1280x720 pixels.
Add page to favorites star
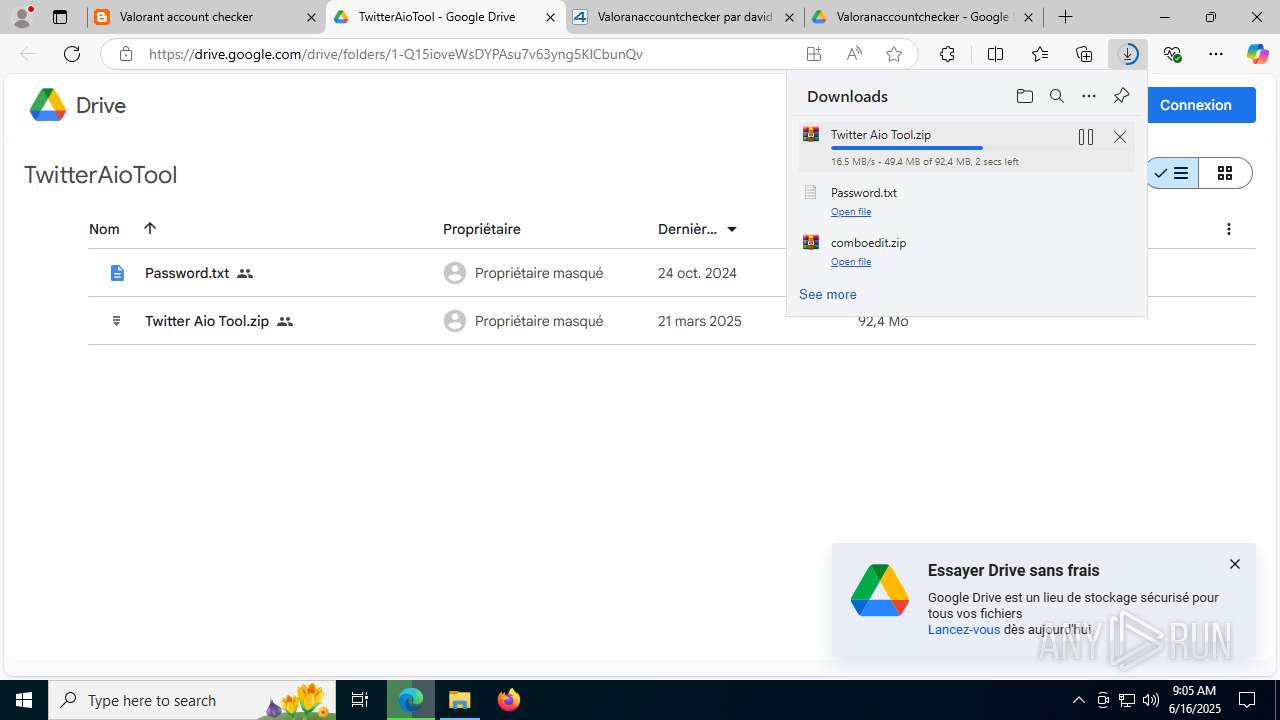[894, 55]
